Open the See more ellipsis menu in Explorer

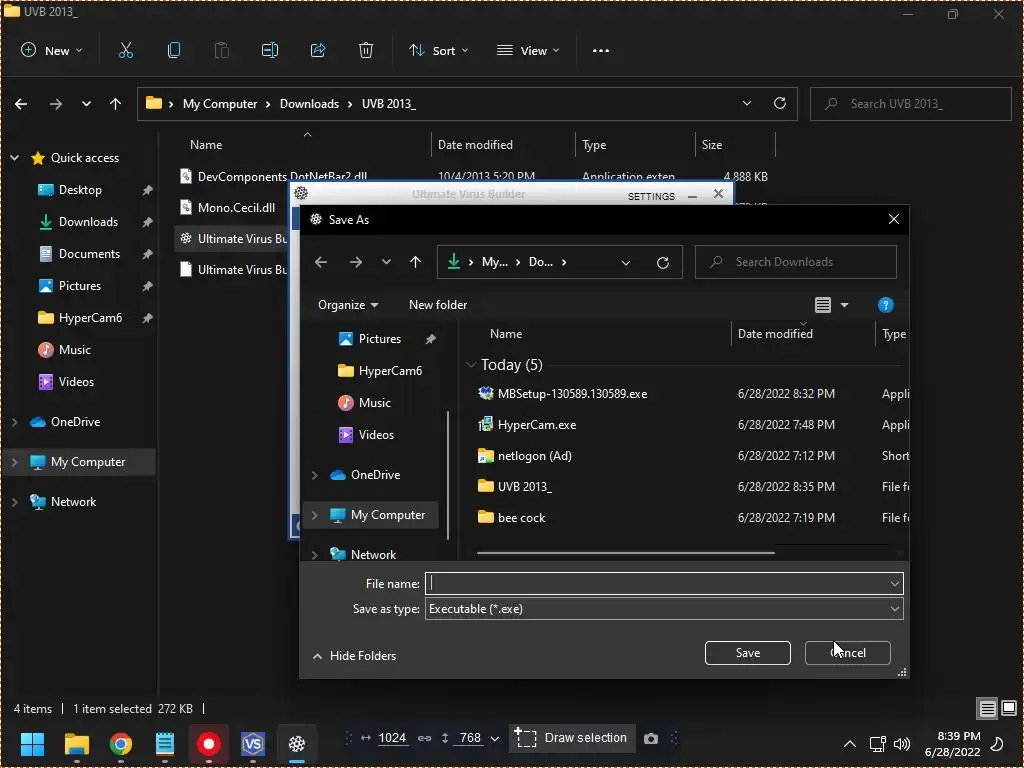tap(601, 50)
